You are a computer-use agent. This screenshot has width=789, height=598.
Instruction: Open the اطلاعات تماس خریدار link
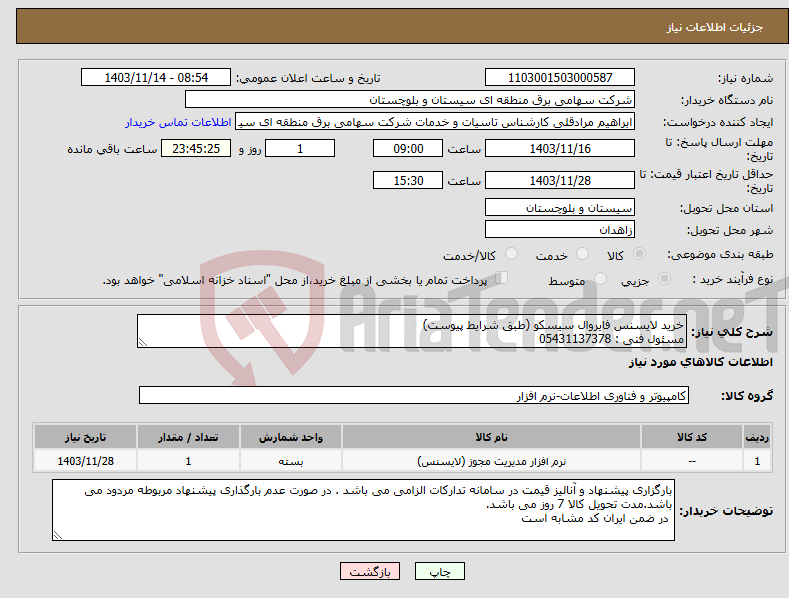coord(178,122)
